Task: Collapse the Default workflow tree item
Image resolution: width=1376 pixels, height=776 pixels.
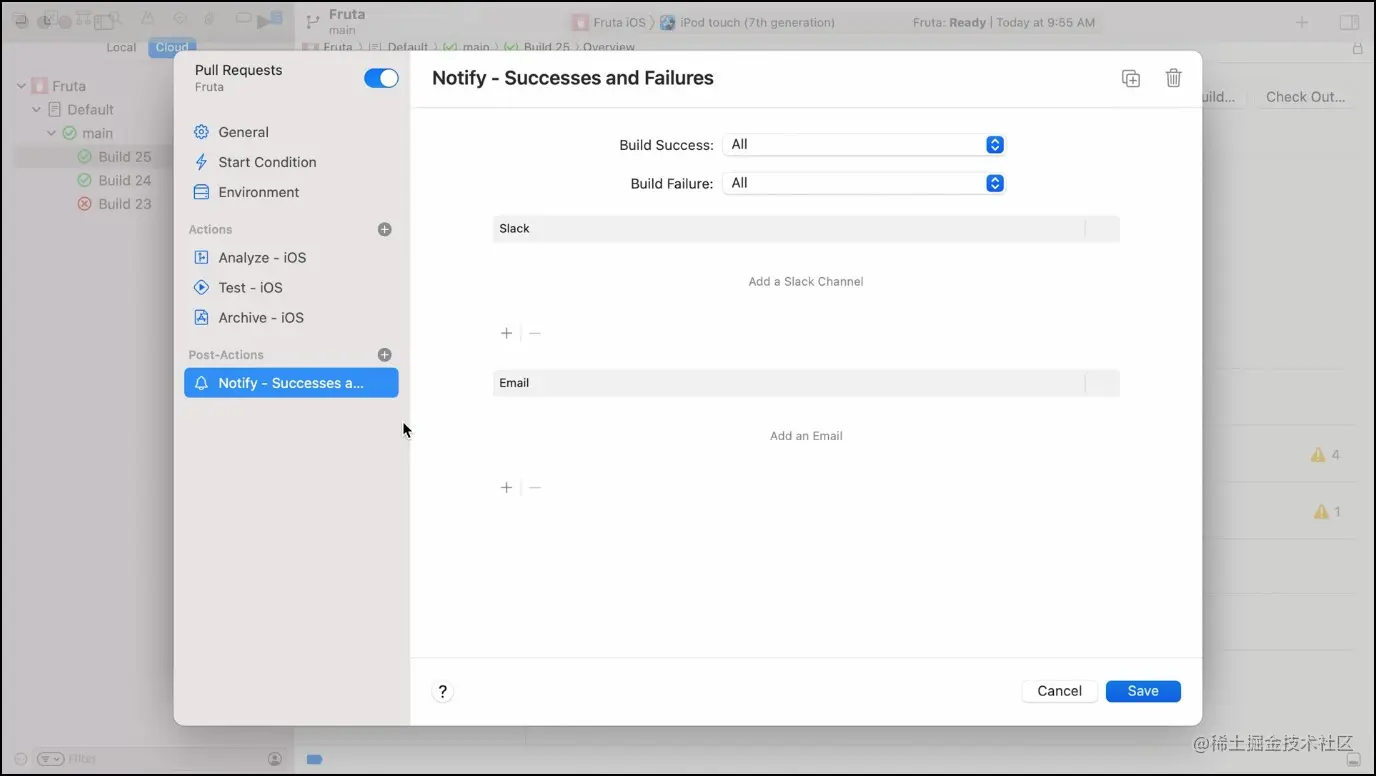Action: (36, 110)
